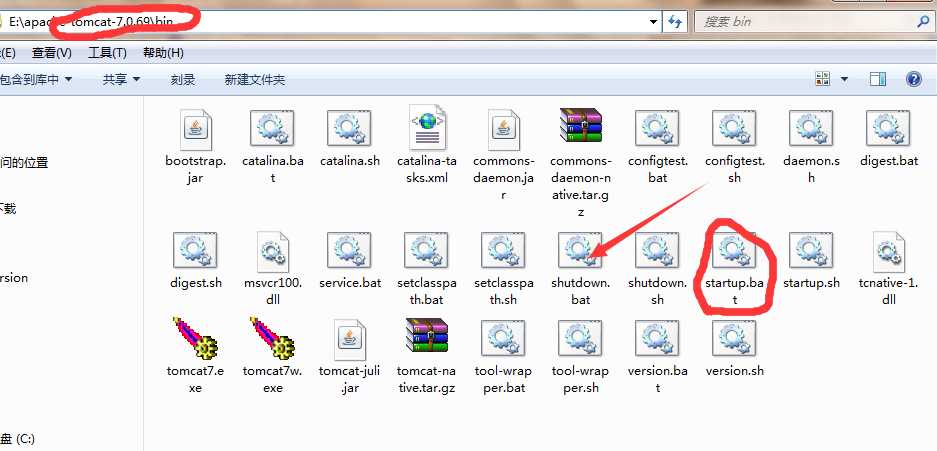937x451 pixels.
Task: Open the 查看(V) menu
Action: tap(52, 53)
